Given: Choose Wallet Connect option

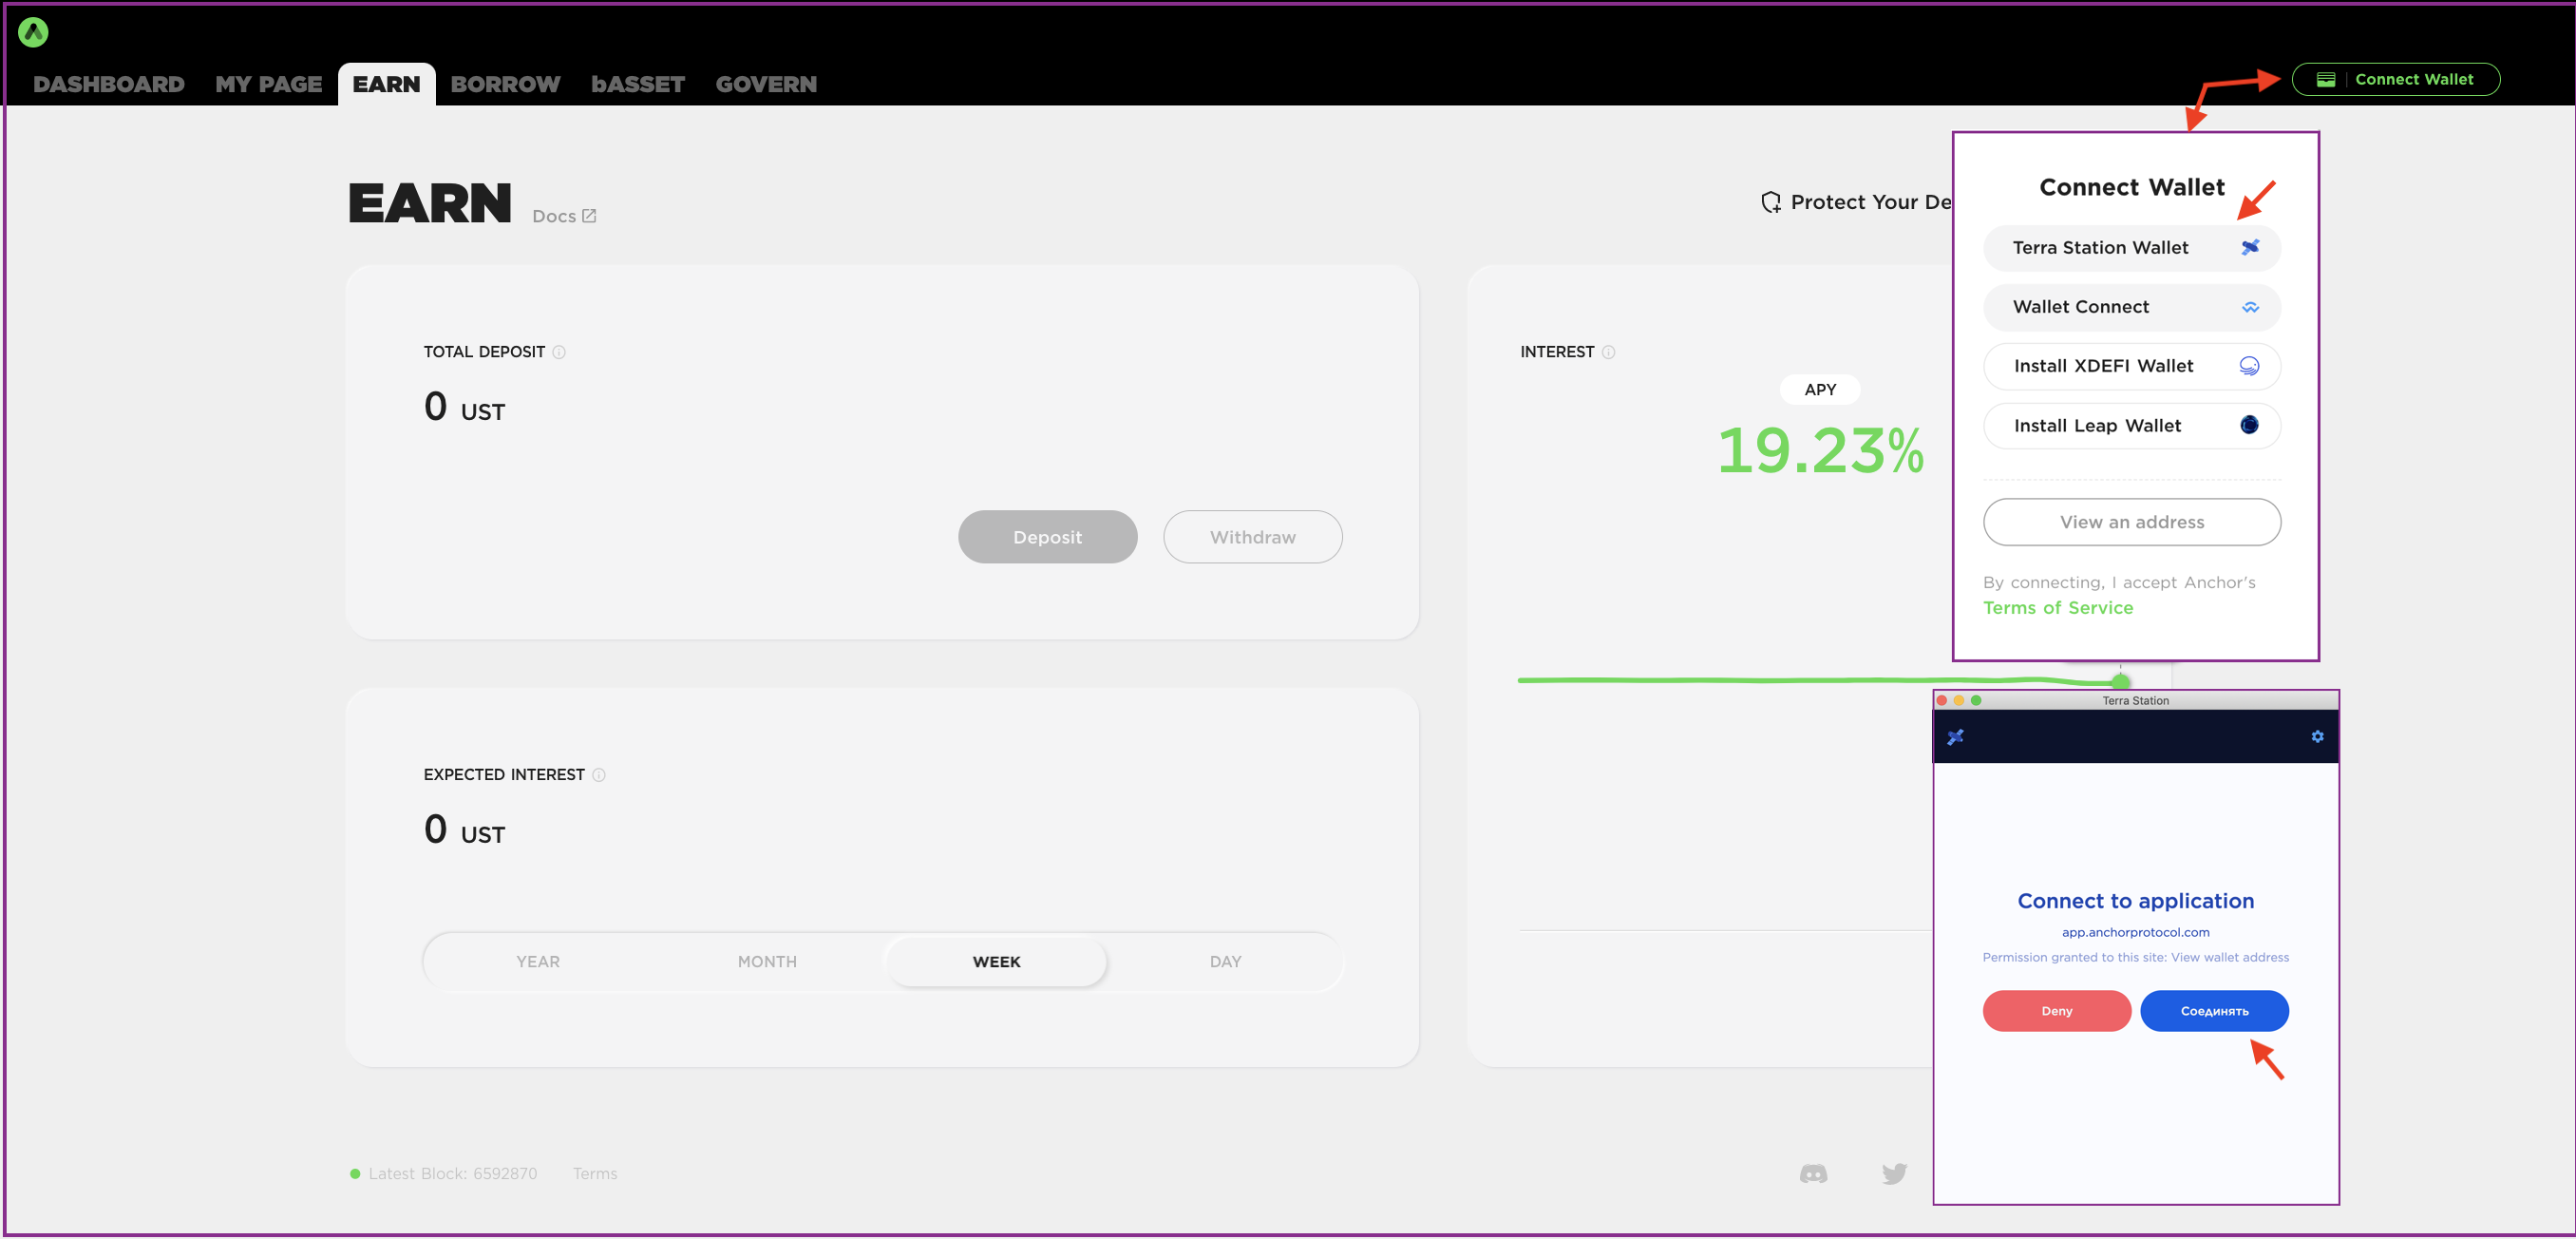Looking at the screenshot, I should tap(2131, 307).
